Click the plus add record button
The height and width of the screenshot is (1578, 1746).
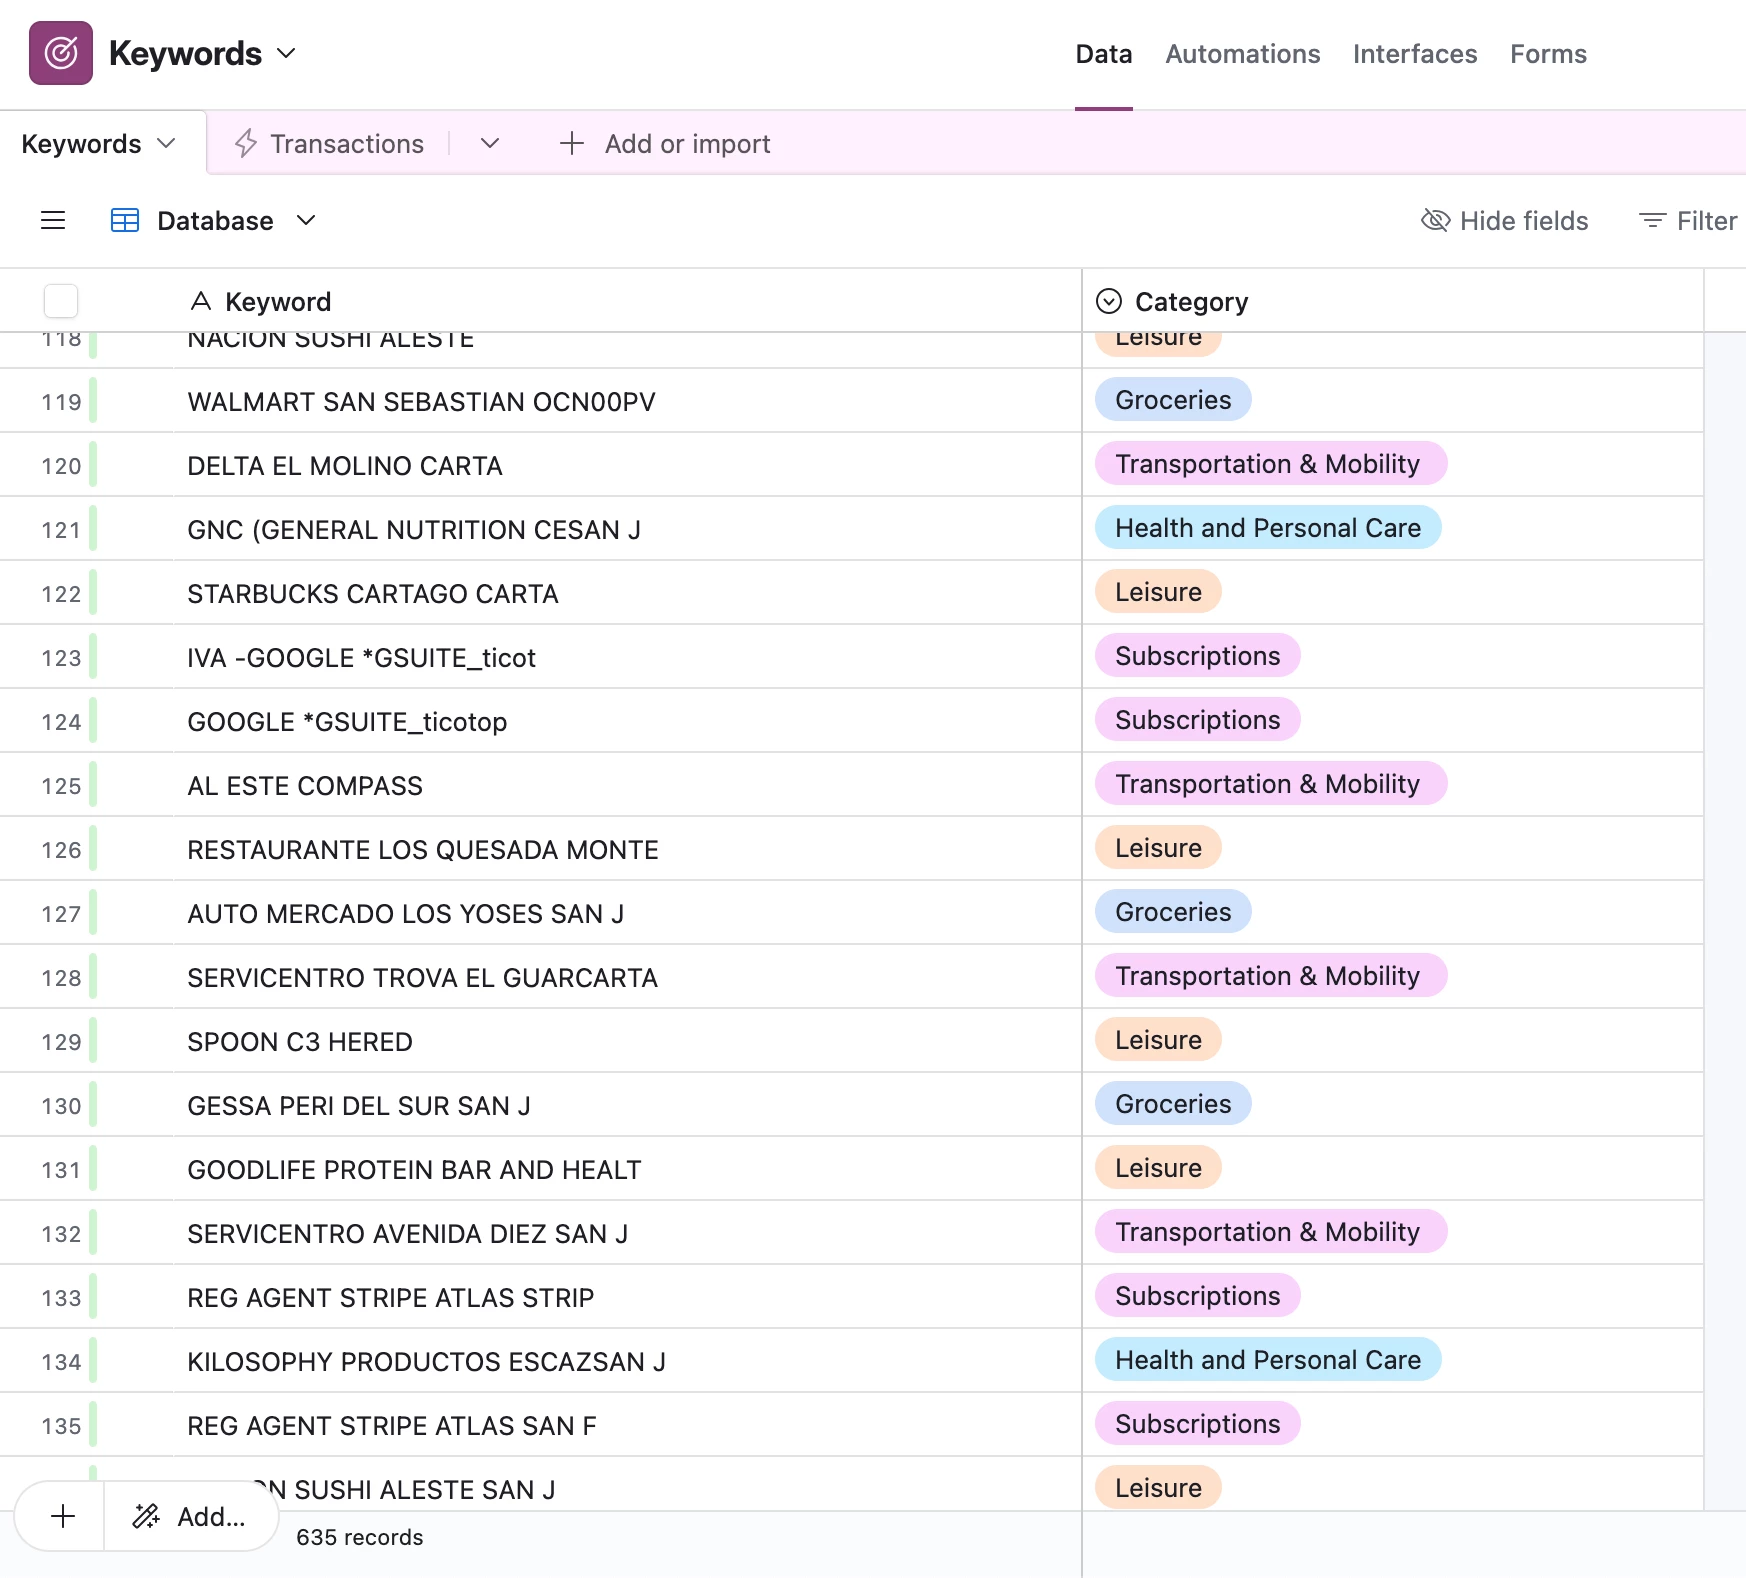click(62, 1516)
